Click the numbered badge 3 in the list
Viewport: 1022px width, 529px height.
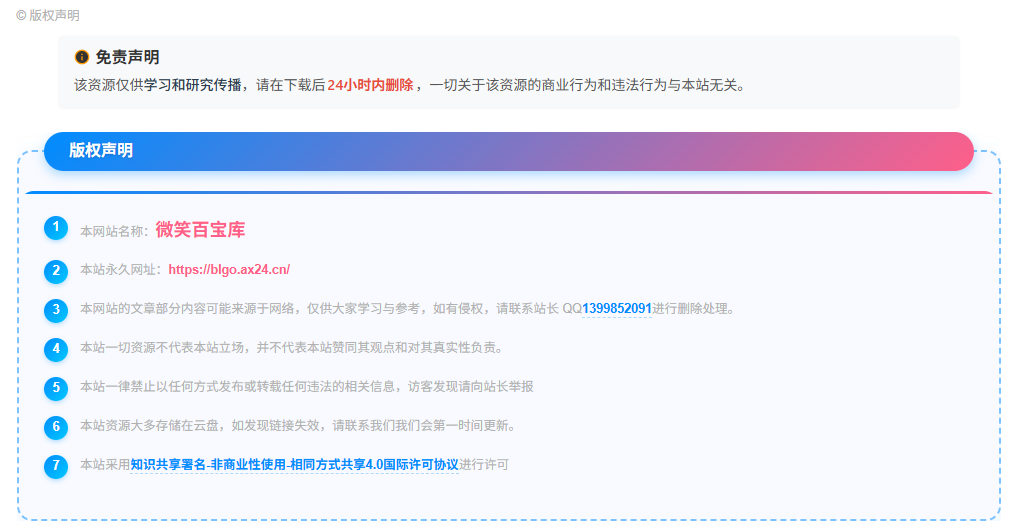(x=56, y=310)
